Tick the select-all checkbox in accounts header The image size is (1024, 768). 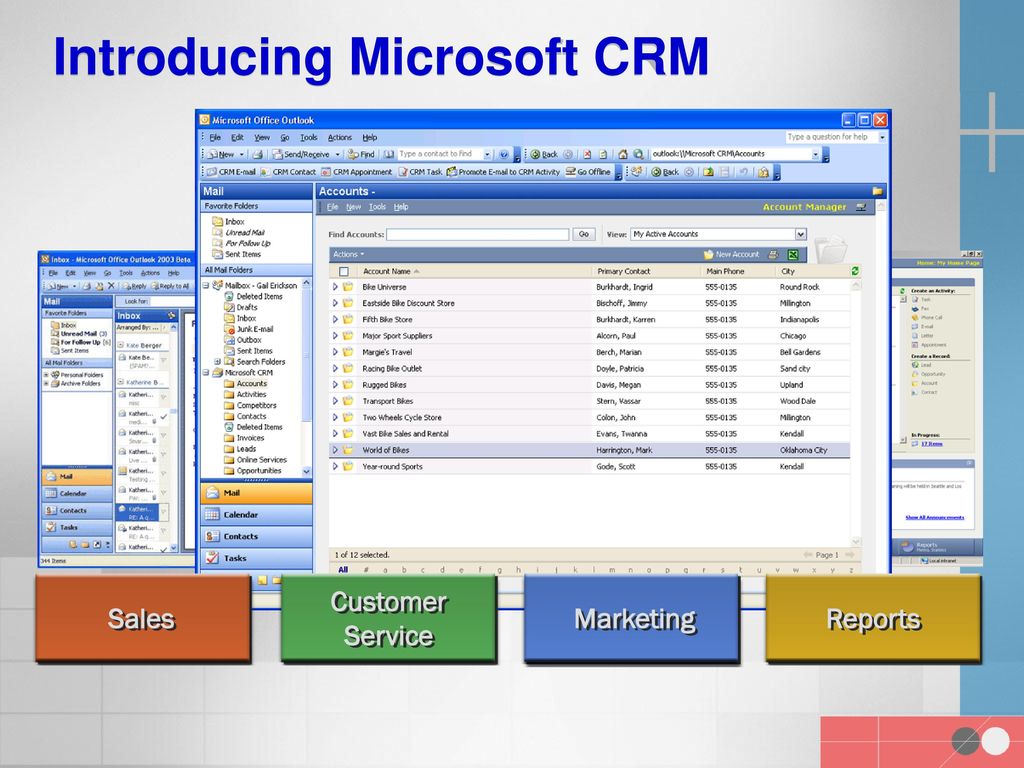[344, 271]
